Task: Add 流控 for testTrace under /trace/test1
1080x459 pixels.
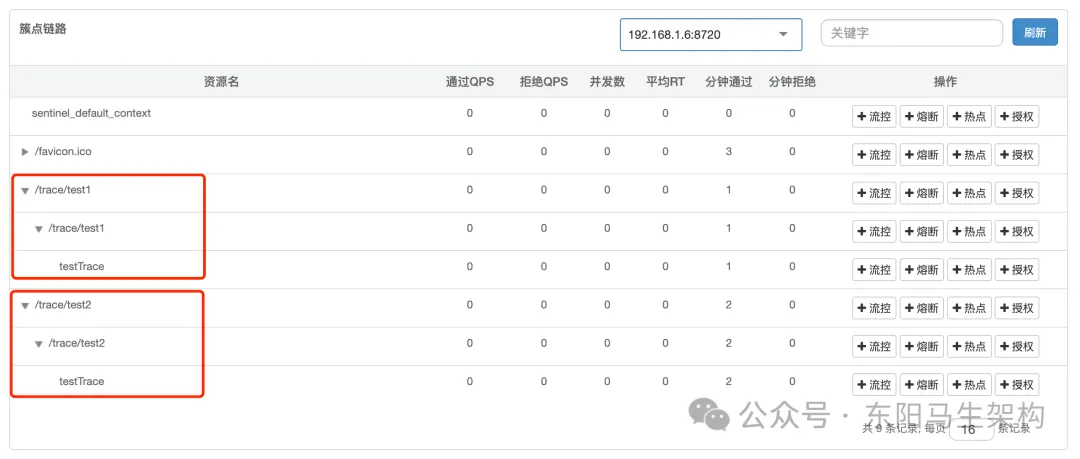Action: [x=874, y=269]
